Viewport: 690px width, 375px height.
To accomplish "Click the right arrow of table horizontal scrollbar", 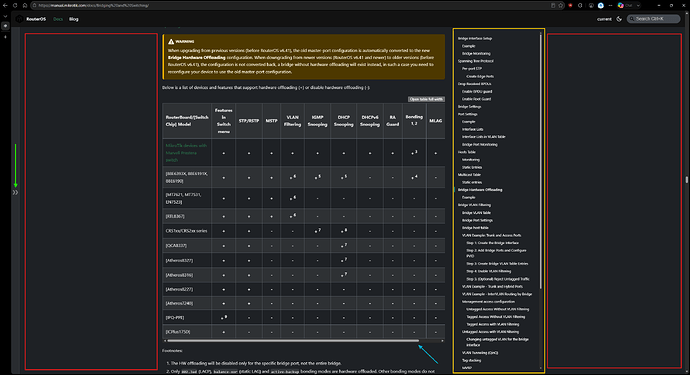I will point(442,341).
